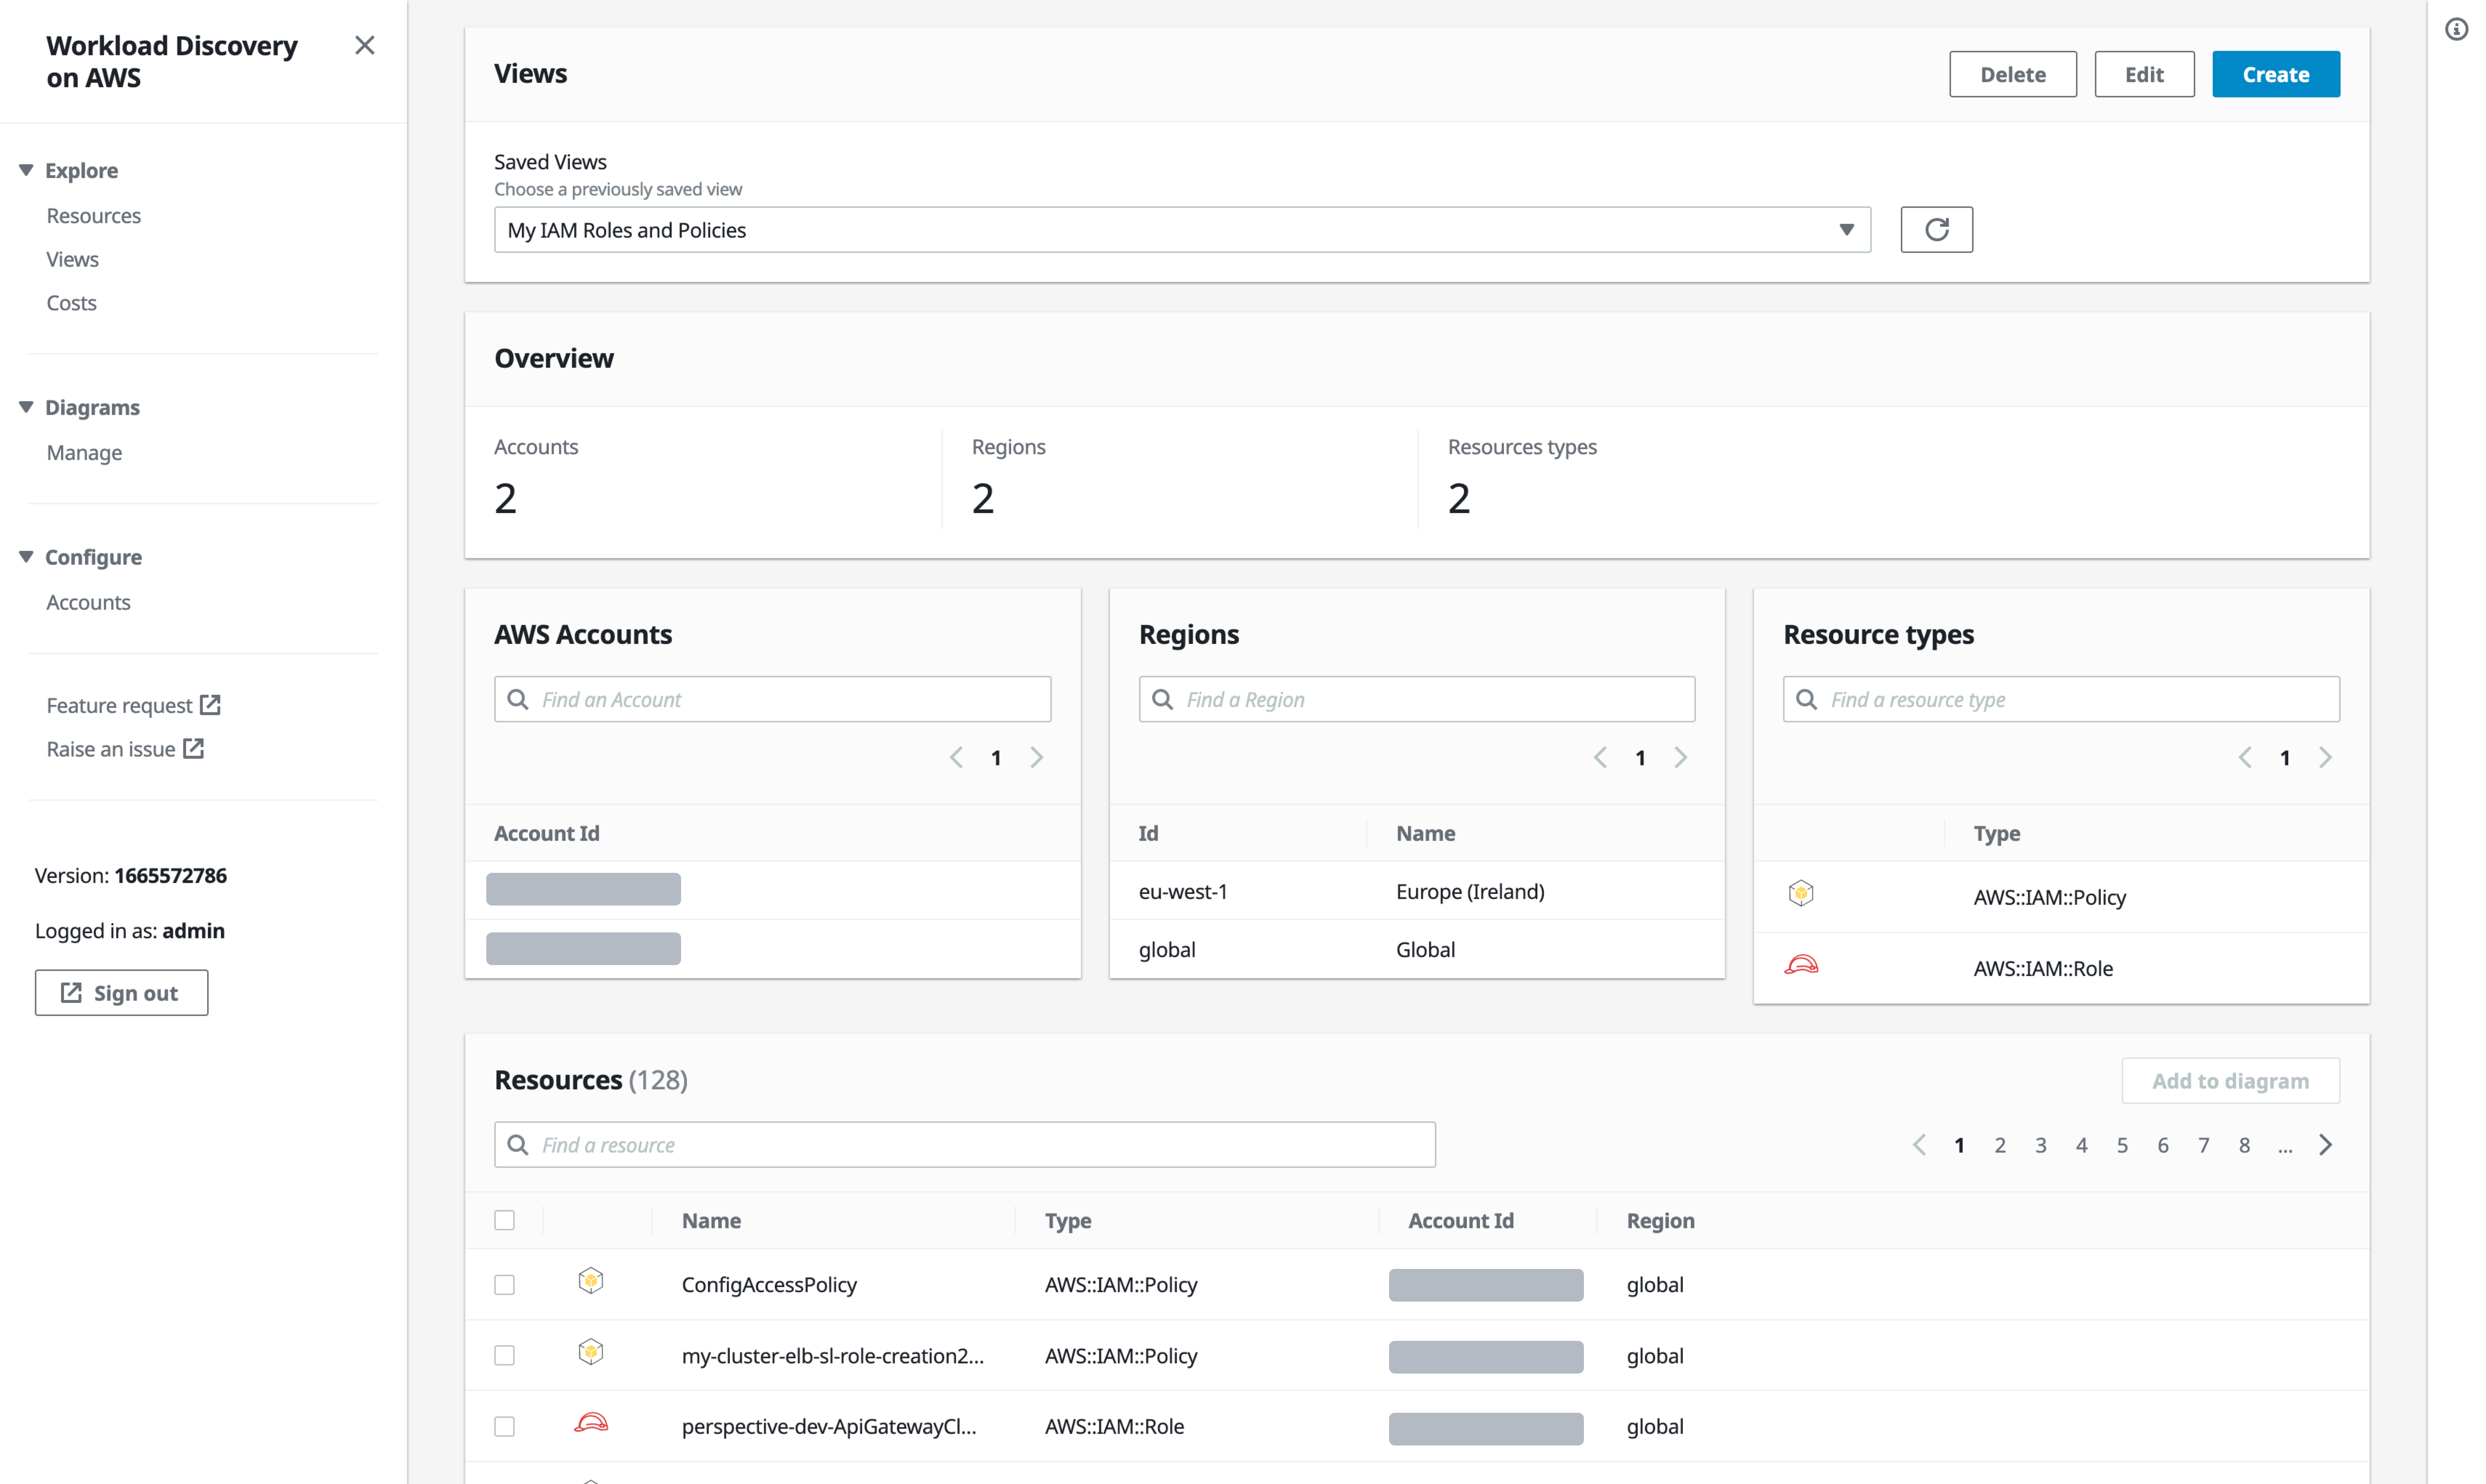The width and height of the screenshot is (2486, 1484).
Task: Select the eu-west-1 region row
Action: pyautogui.click(x=1417, y=891)
